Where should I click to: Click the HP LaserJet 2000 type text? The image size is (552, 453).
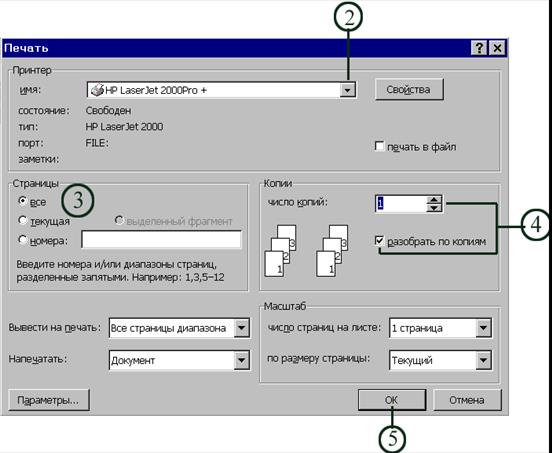tap(124, 127)
